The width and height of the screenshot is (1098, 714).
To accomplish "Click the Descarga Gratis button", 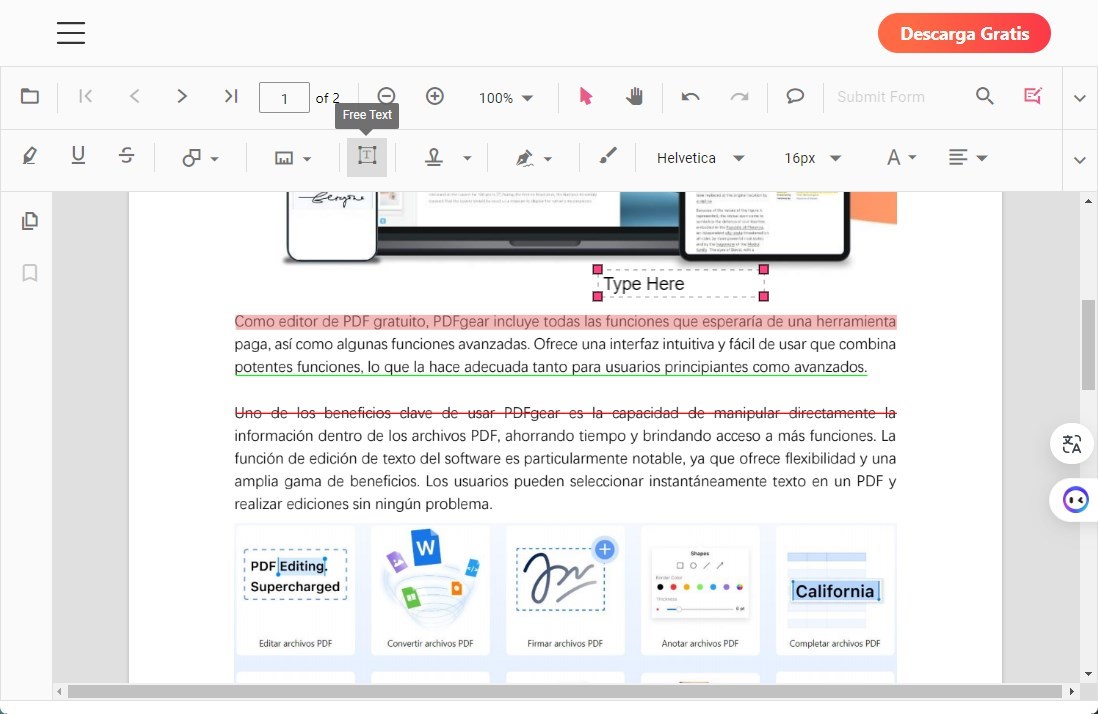I will point(963,32).
